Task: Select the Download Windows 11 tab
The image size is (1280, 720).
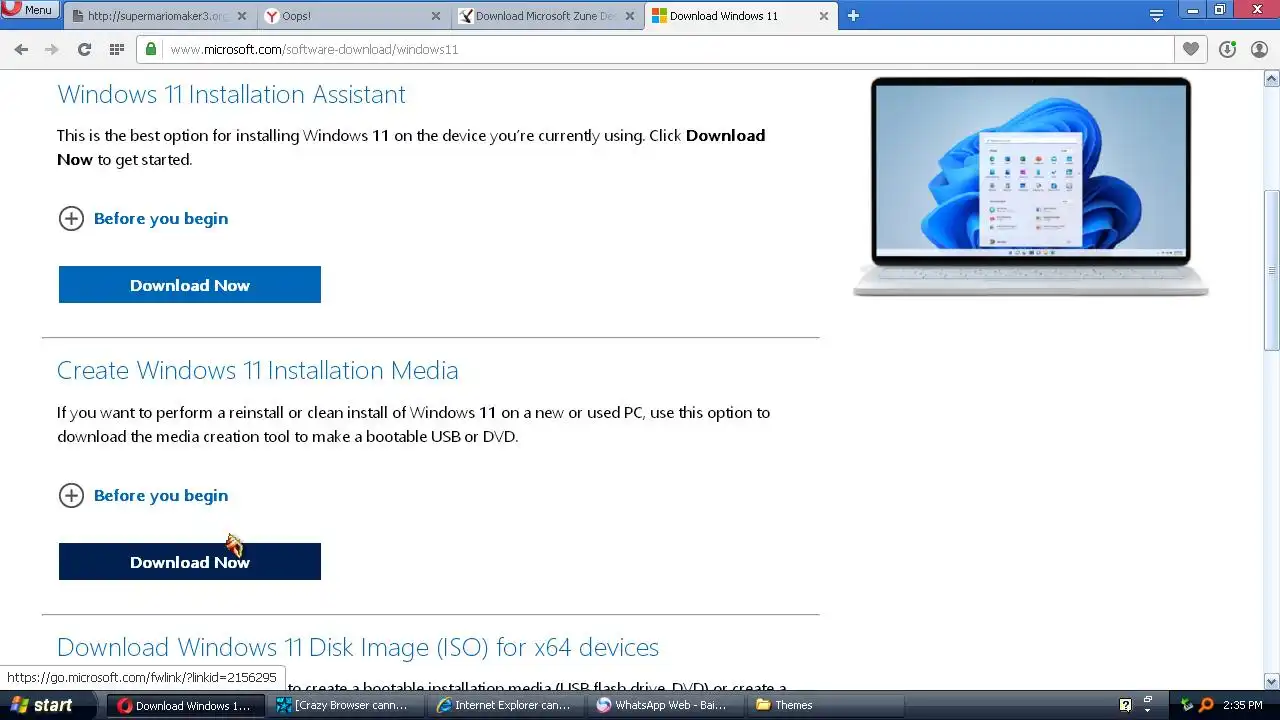Action: point(740,16)
